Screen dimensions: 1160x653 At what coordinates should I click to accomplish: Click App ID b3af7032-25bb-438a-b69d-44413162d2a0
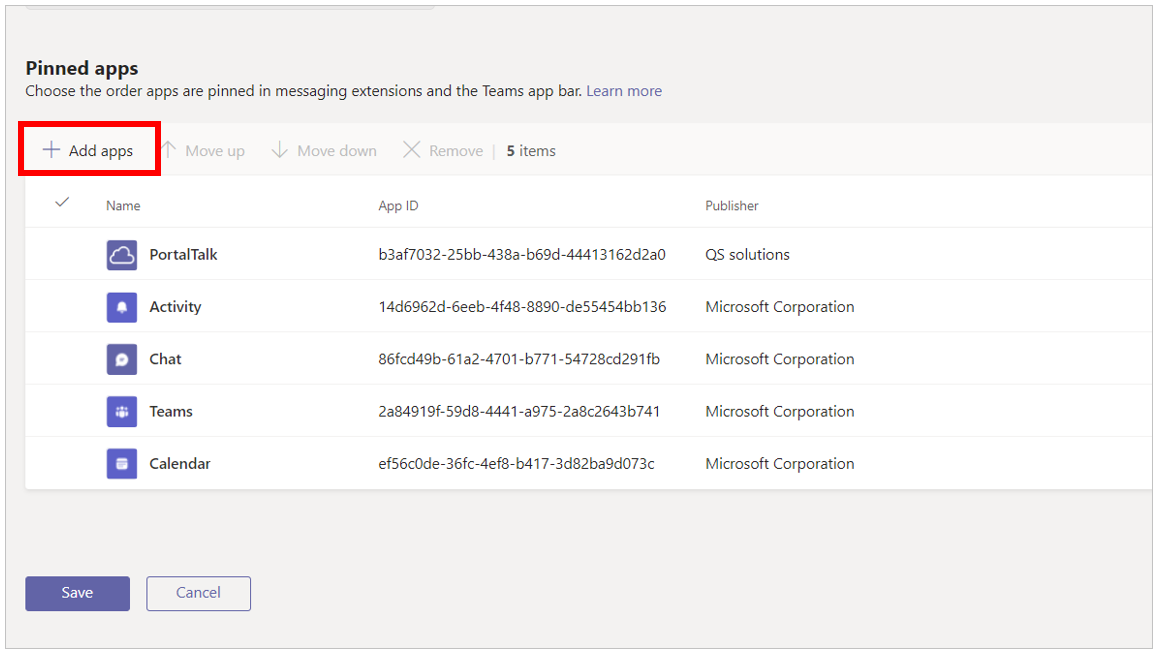[x=522, y=254]
